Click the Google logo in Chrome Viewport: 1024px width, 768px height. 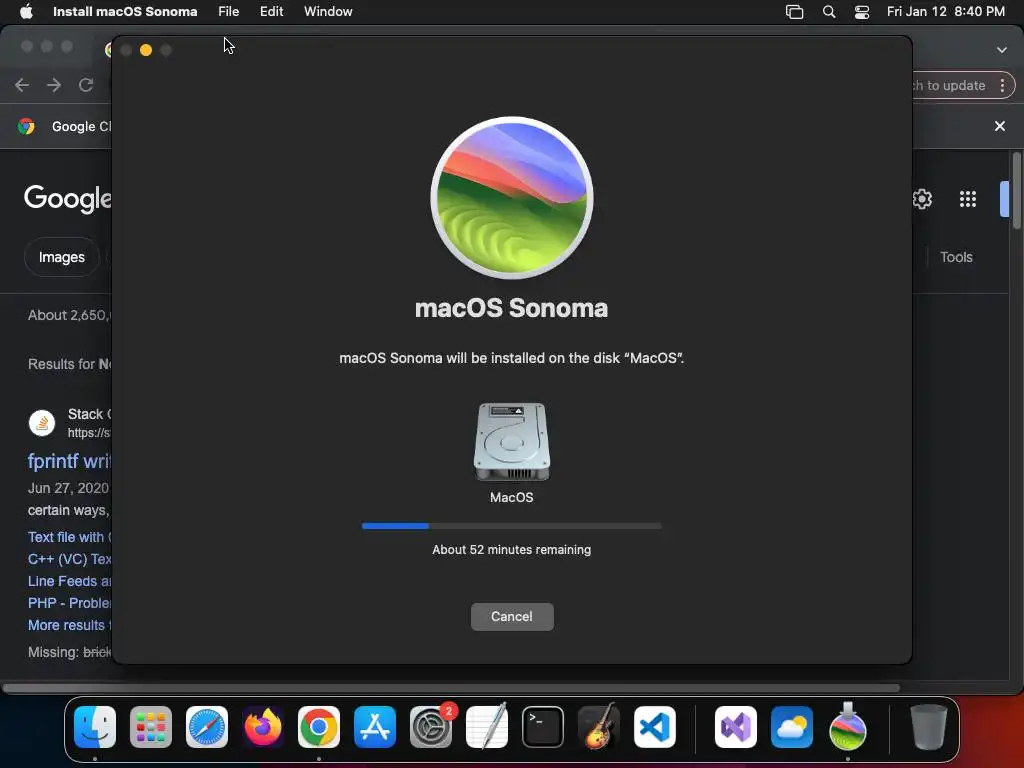coord(68,199)
